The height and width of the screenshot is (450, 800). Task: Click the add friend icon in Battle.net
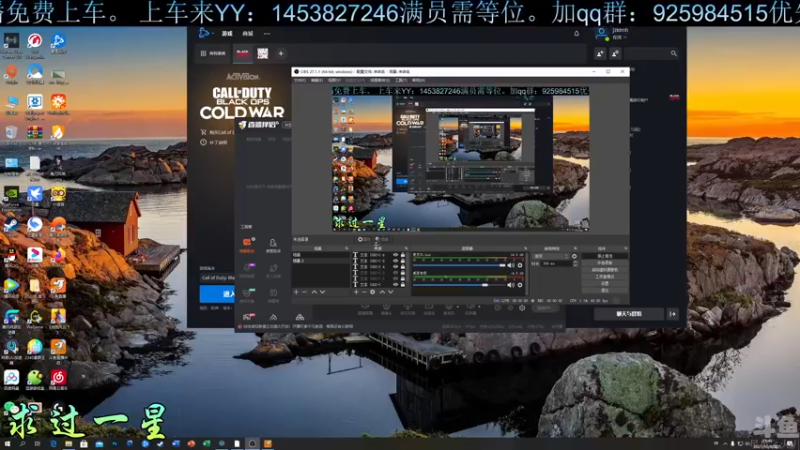[x=600, y=54]
